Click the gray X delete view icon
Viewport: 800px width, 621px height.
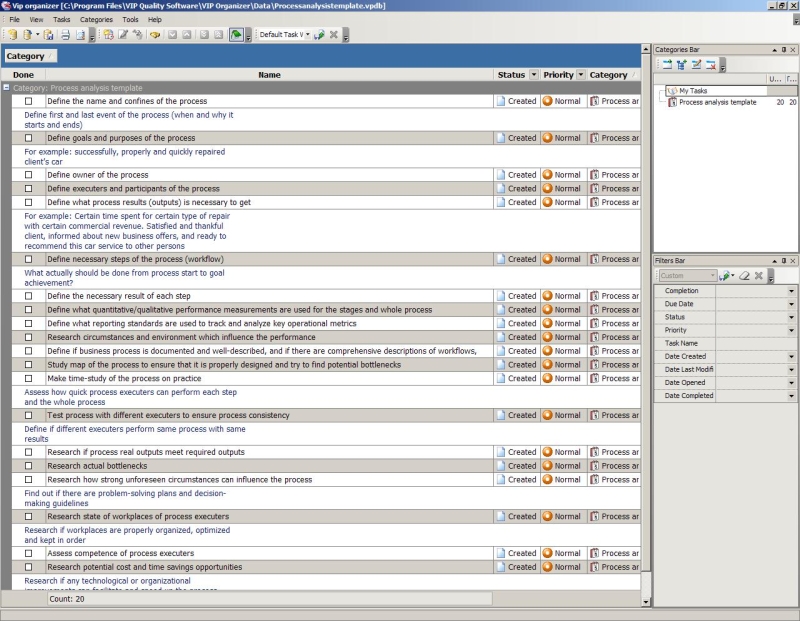coord(334,35)
